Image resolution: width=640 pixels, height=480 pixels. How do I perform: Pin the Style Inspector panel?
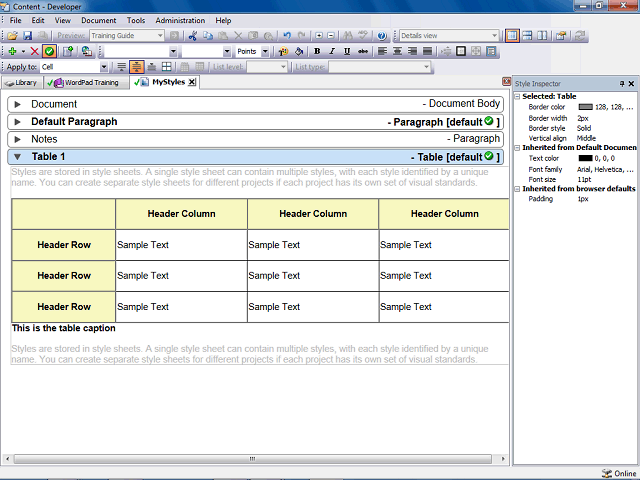coord(622,84)
